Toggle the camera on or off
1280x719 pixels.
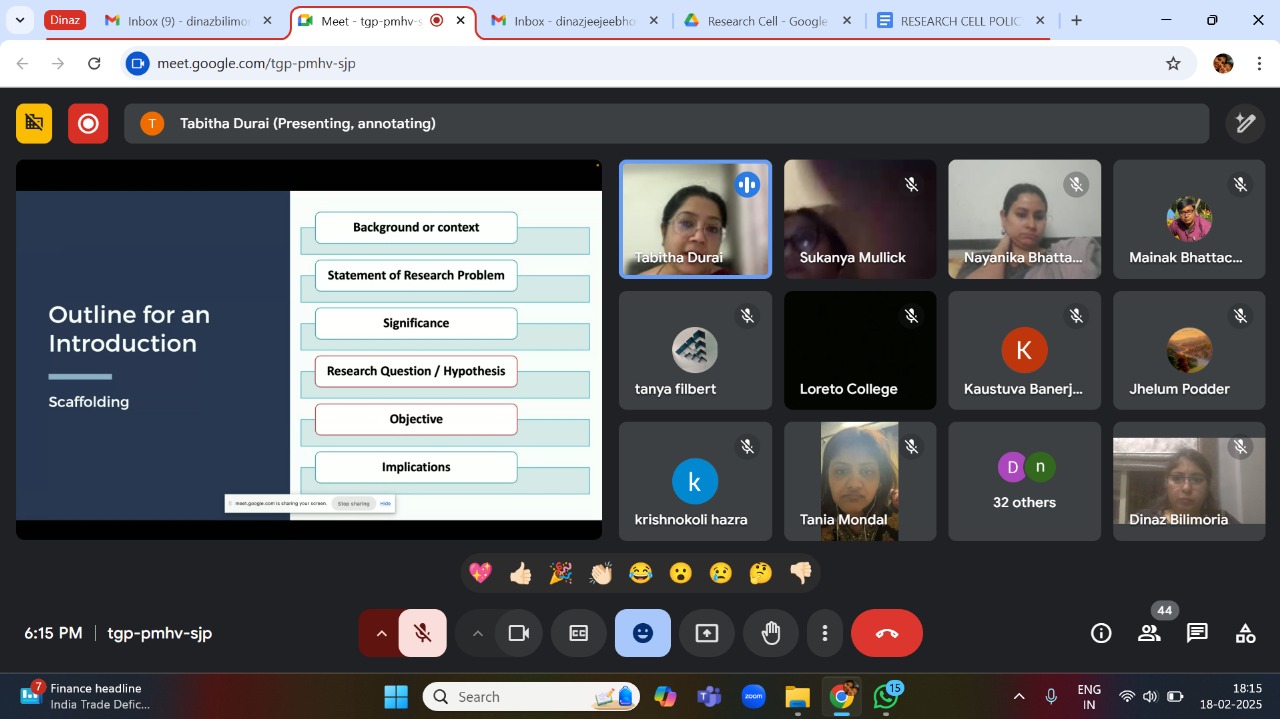click(518, 633)
